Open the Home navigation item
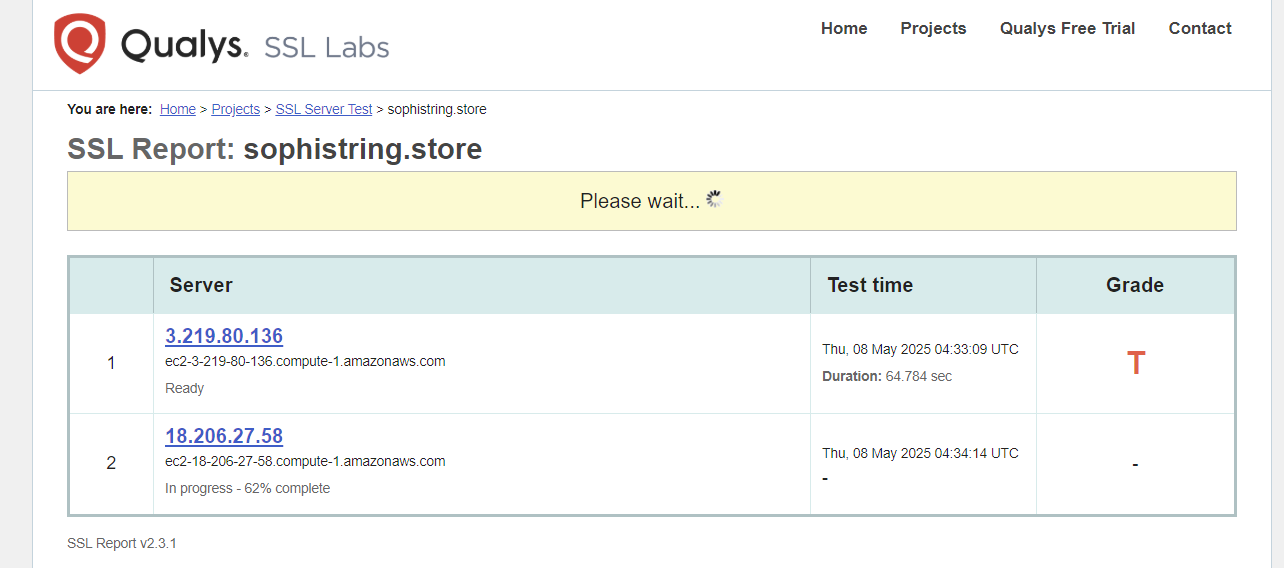Image resolution: width=1284 pixels, height=568 pixels. click(x=844, y=28)
